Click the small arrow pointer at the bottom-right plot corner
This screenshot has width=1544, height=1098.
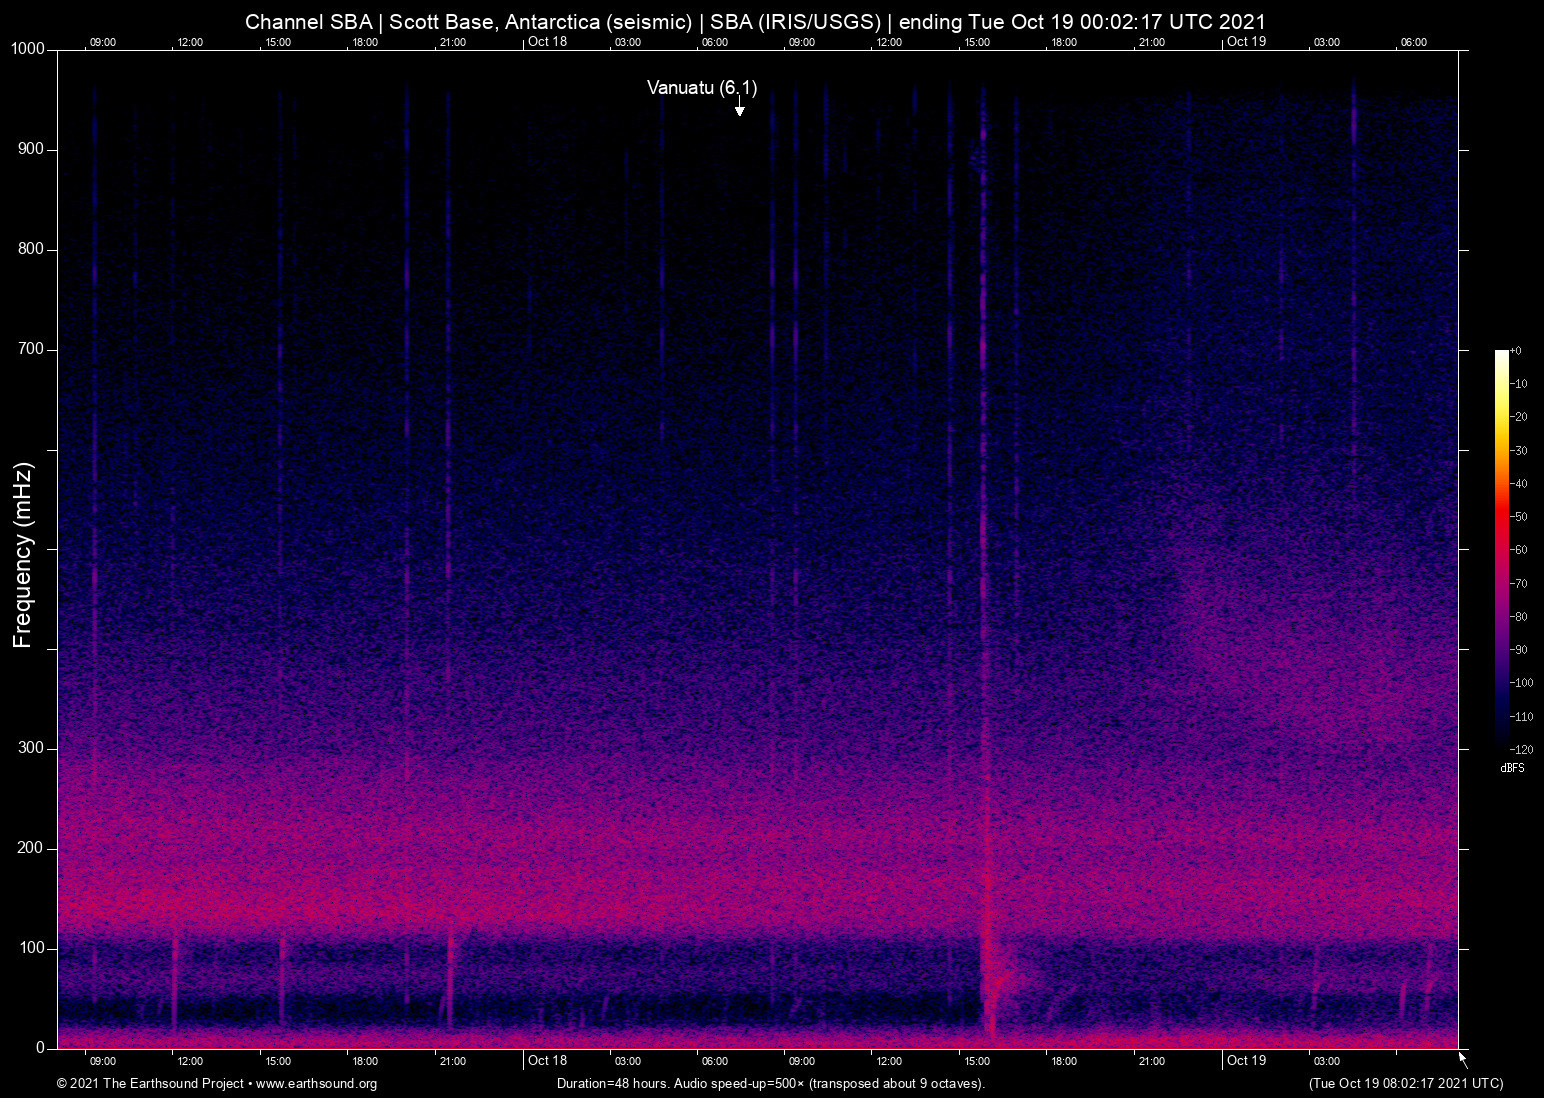point(1462,1059)
